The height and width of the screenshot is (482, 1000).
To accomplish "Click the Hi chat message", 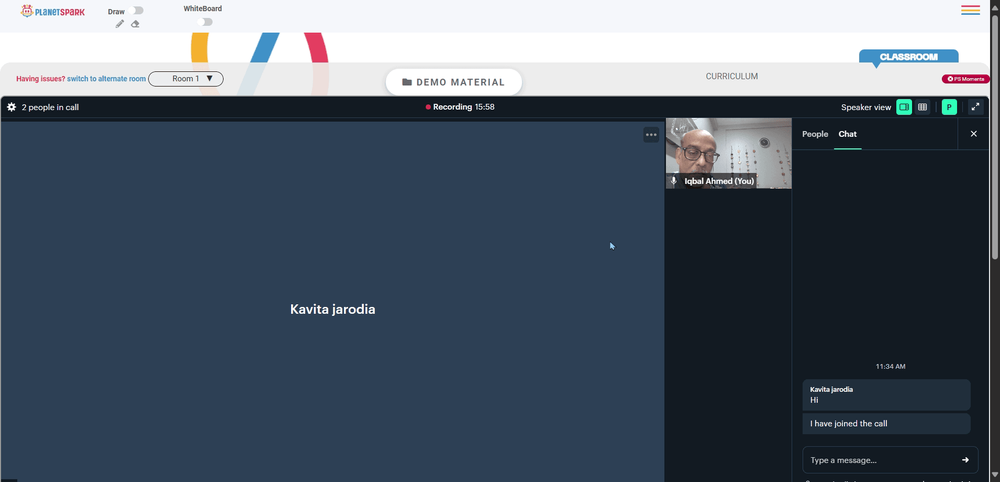I will point(886,395).
